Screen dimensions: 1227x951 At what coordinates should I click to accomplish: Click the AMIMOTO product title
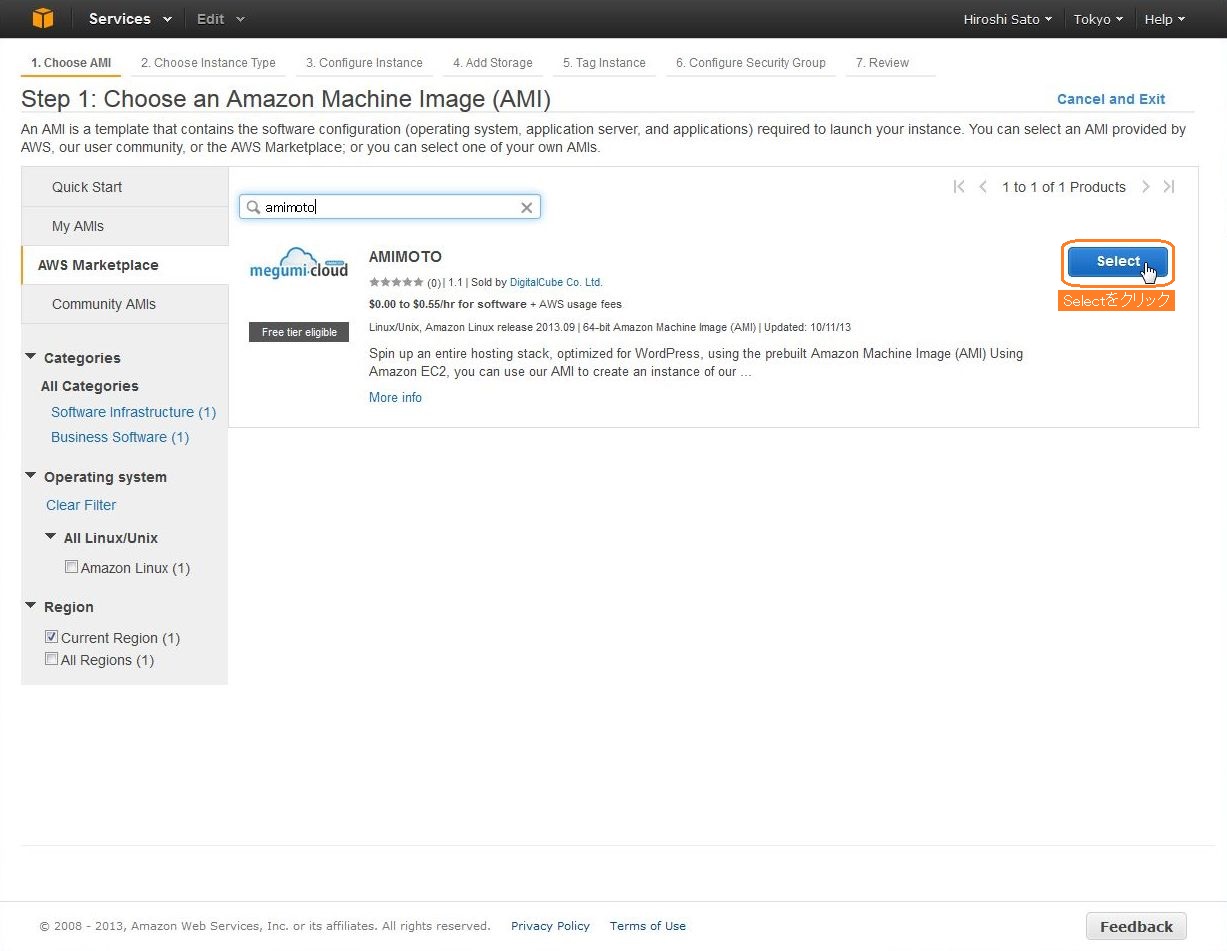pos(405,257)
